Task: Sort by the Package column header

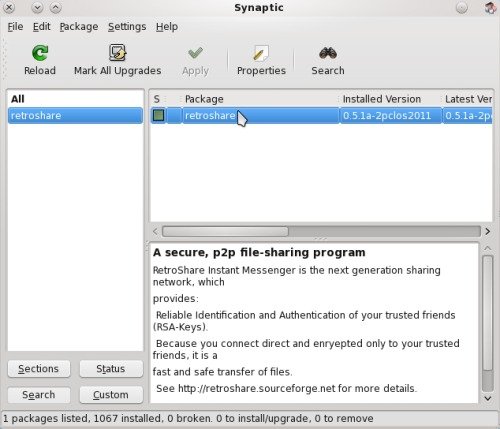Action: 260,99
